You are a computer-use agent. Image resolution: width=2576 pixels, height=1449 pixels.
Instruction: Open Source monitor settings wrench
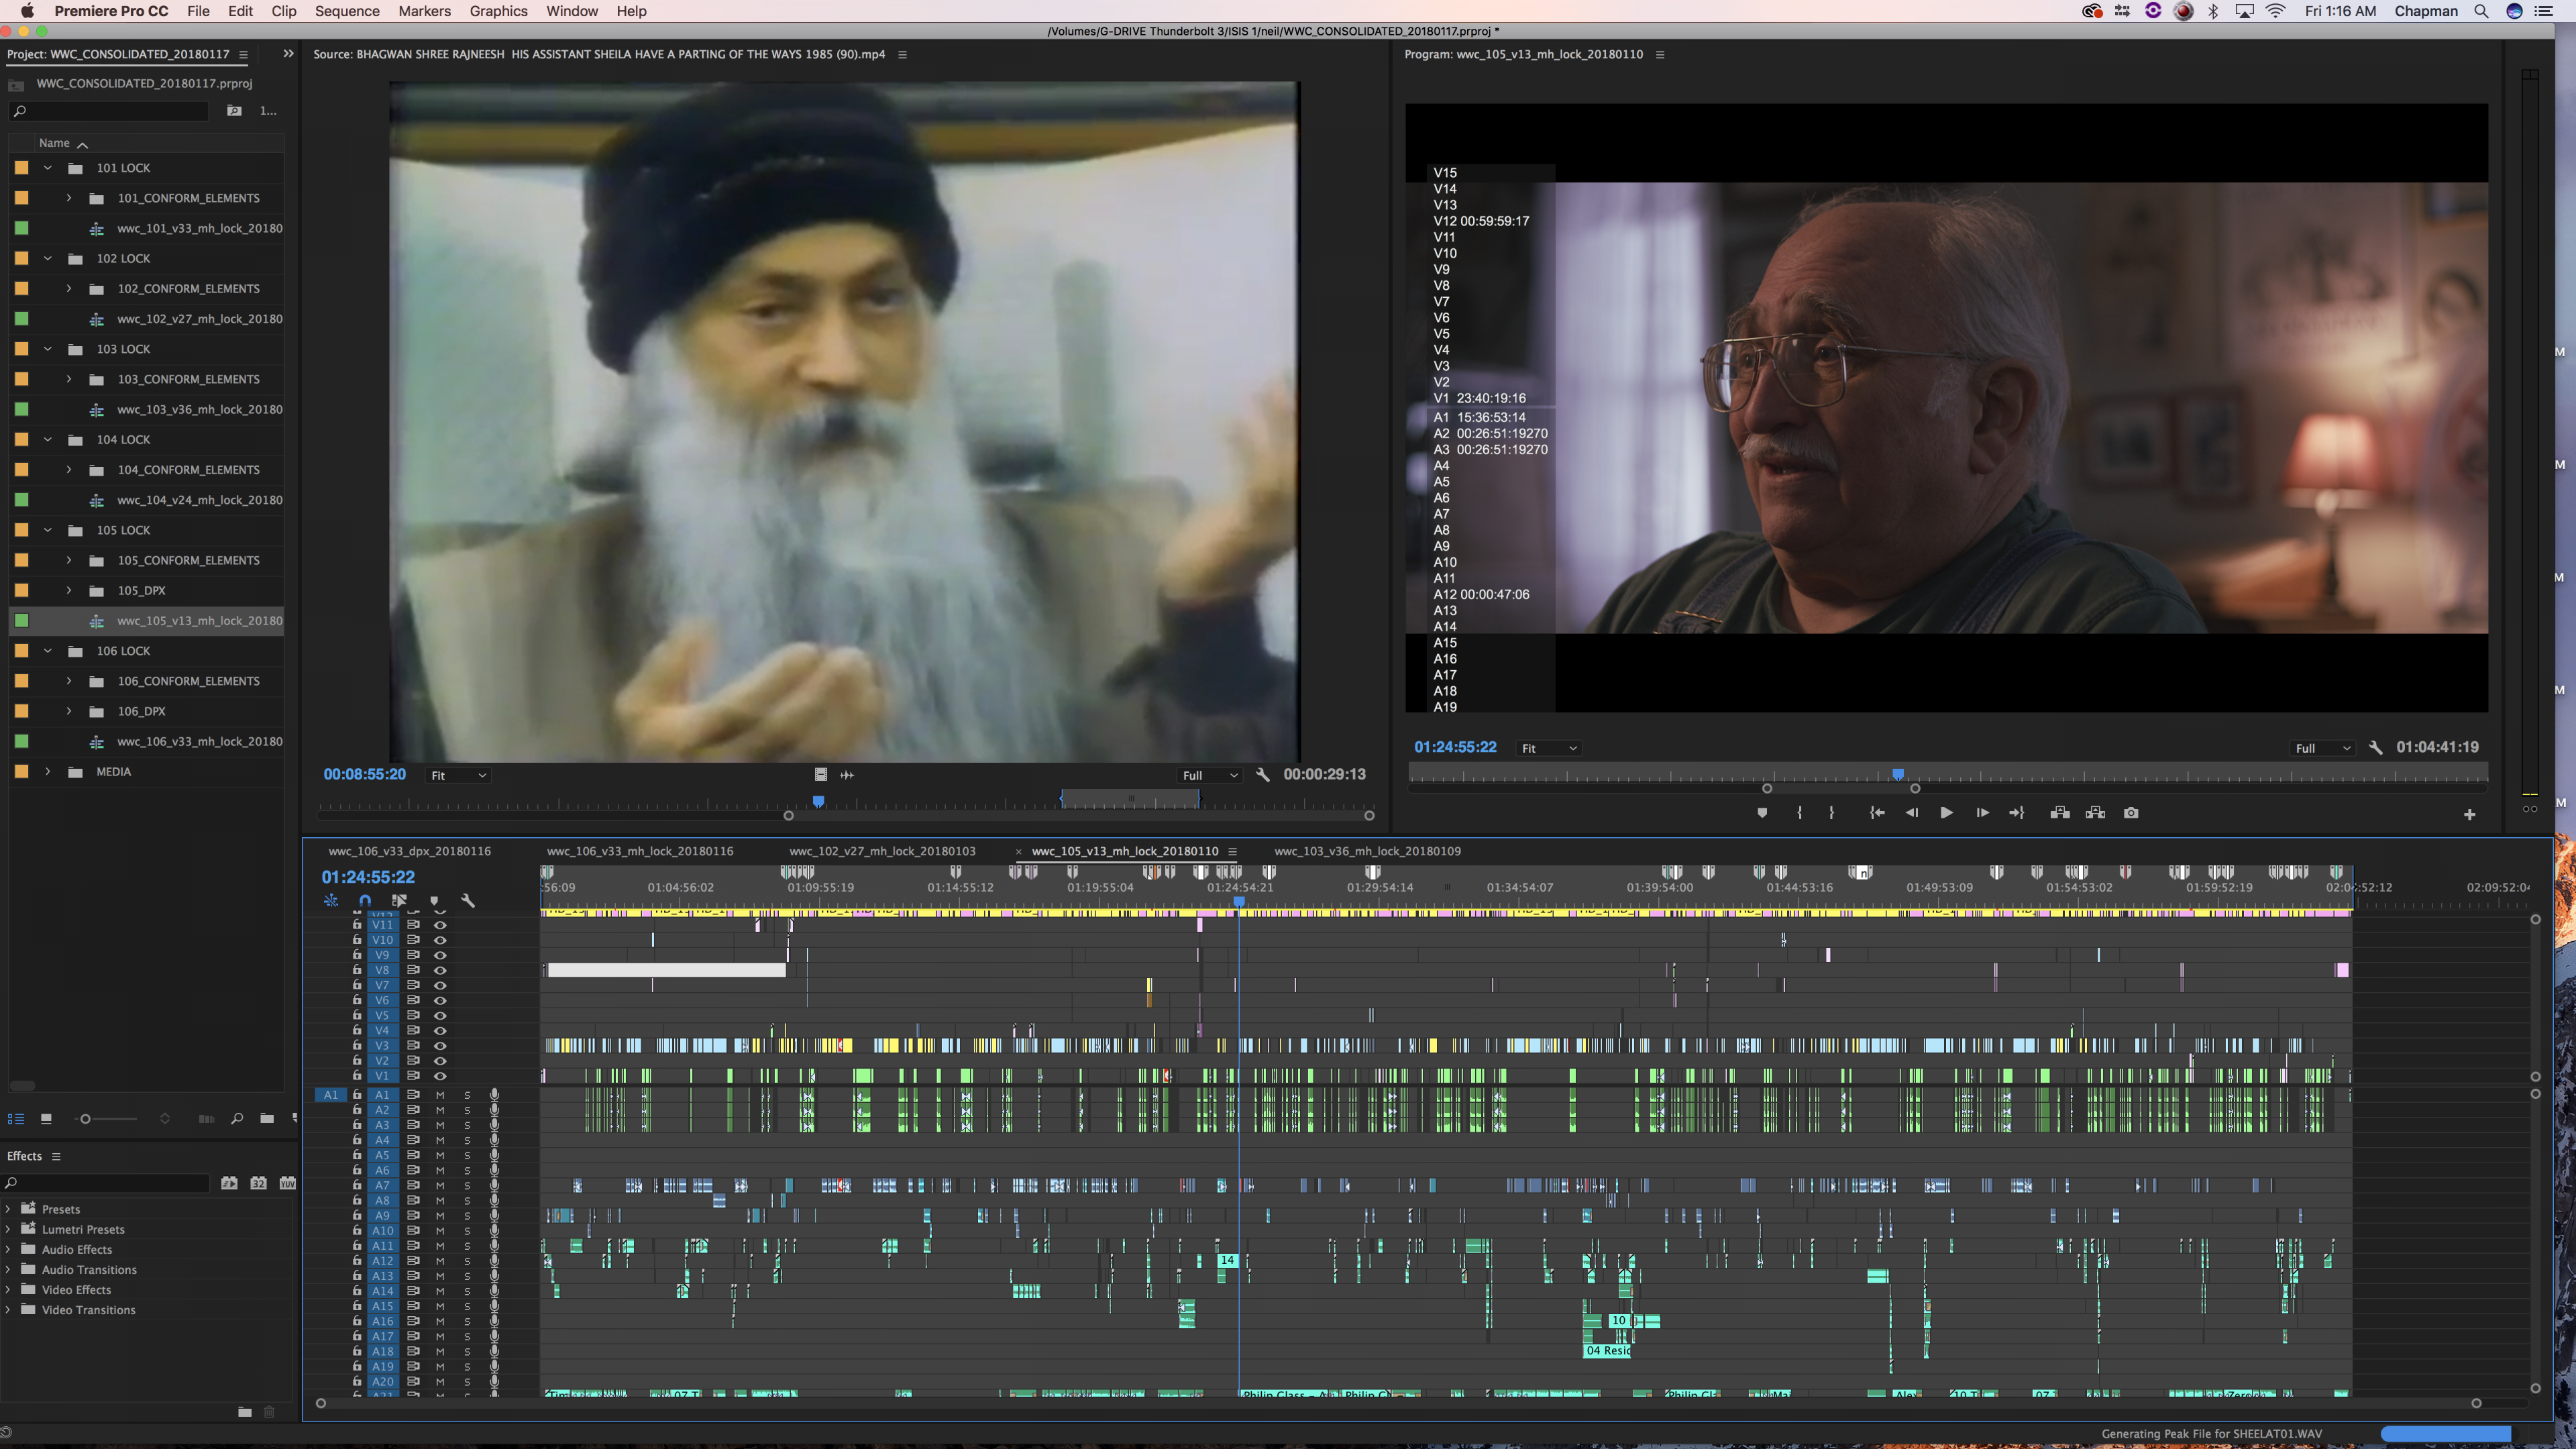[x=1263, y=775]
